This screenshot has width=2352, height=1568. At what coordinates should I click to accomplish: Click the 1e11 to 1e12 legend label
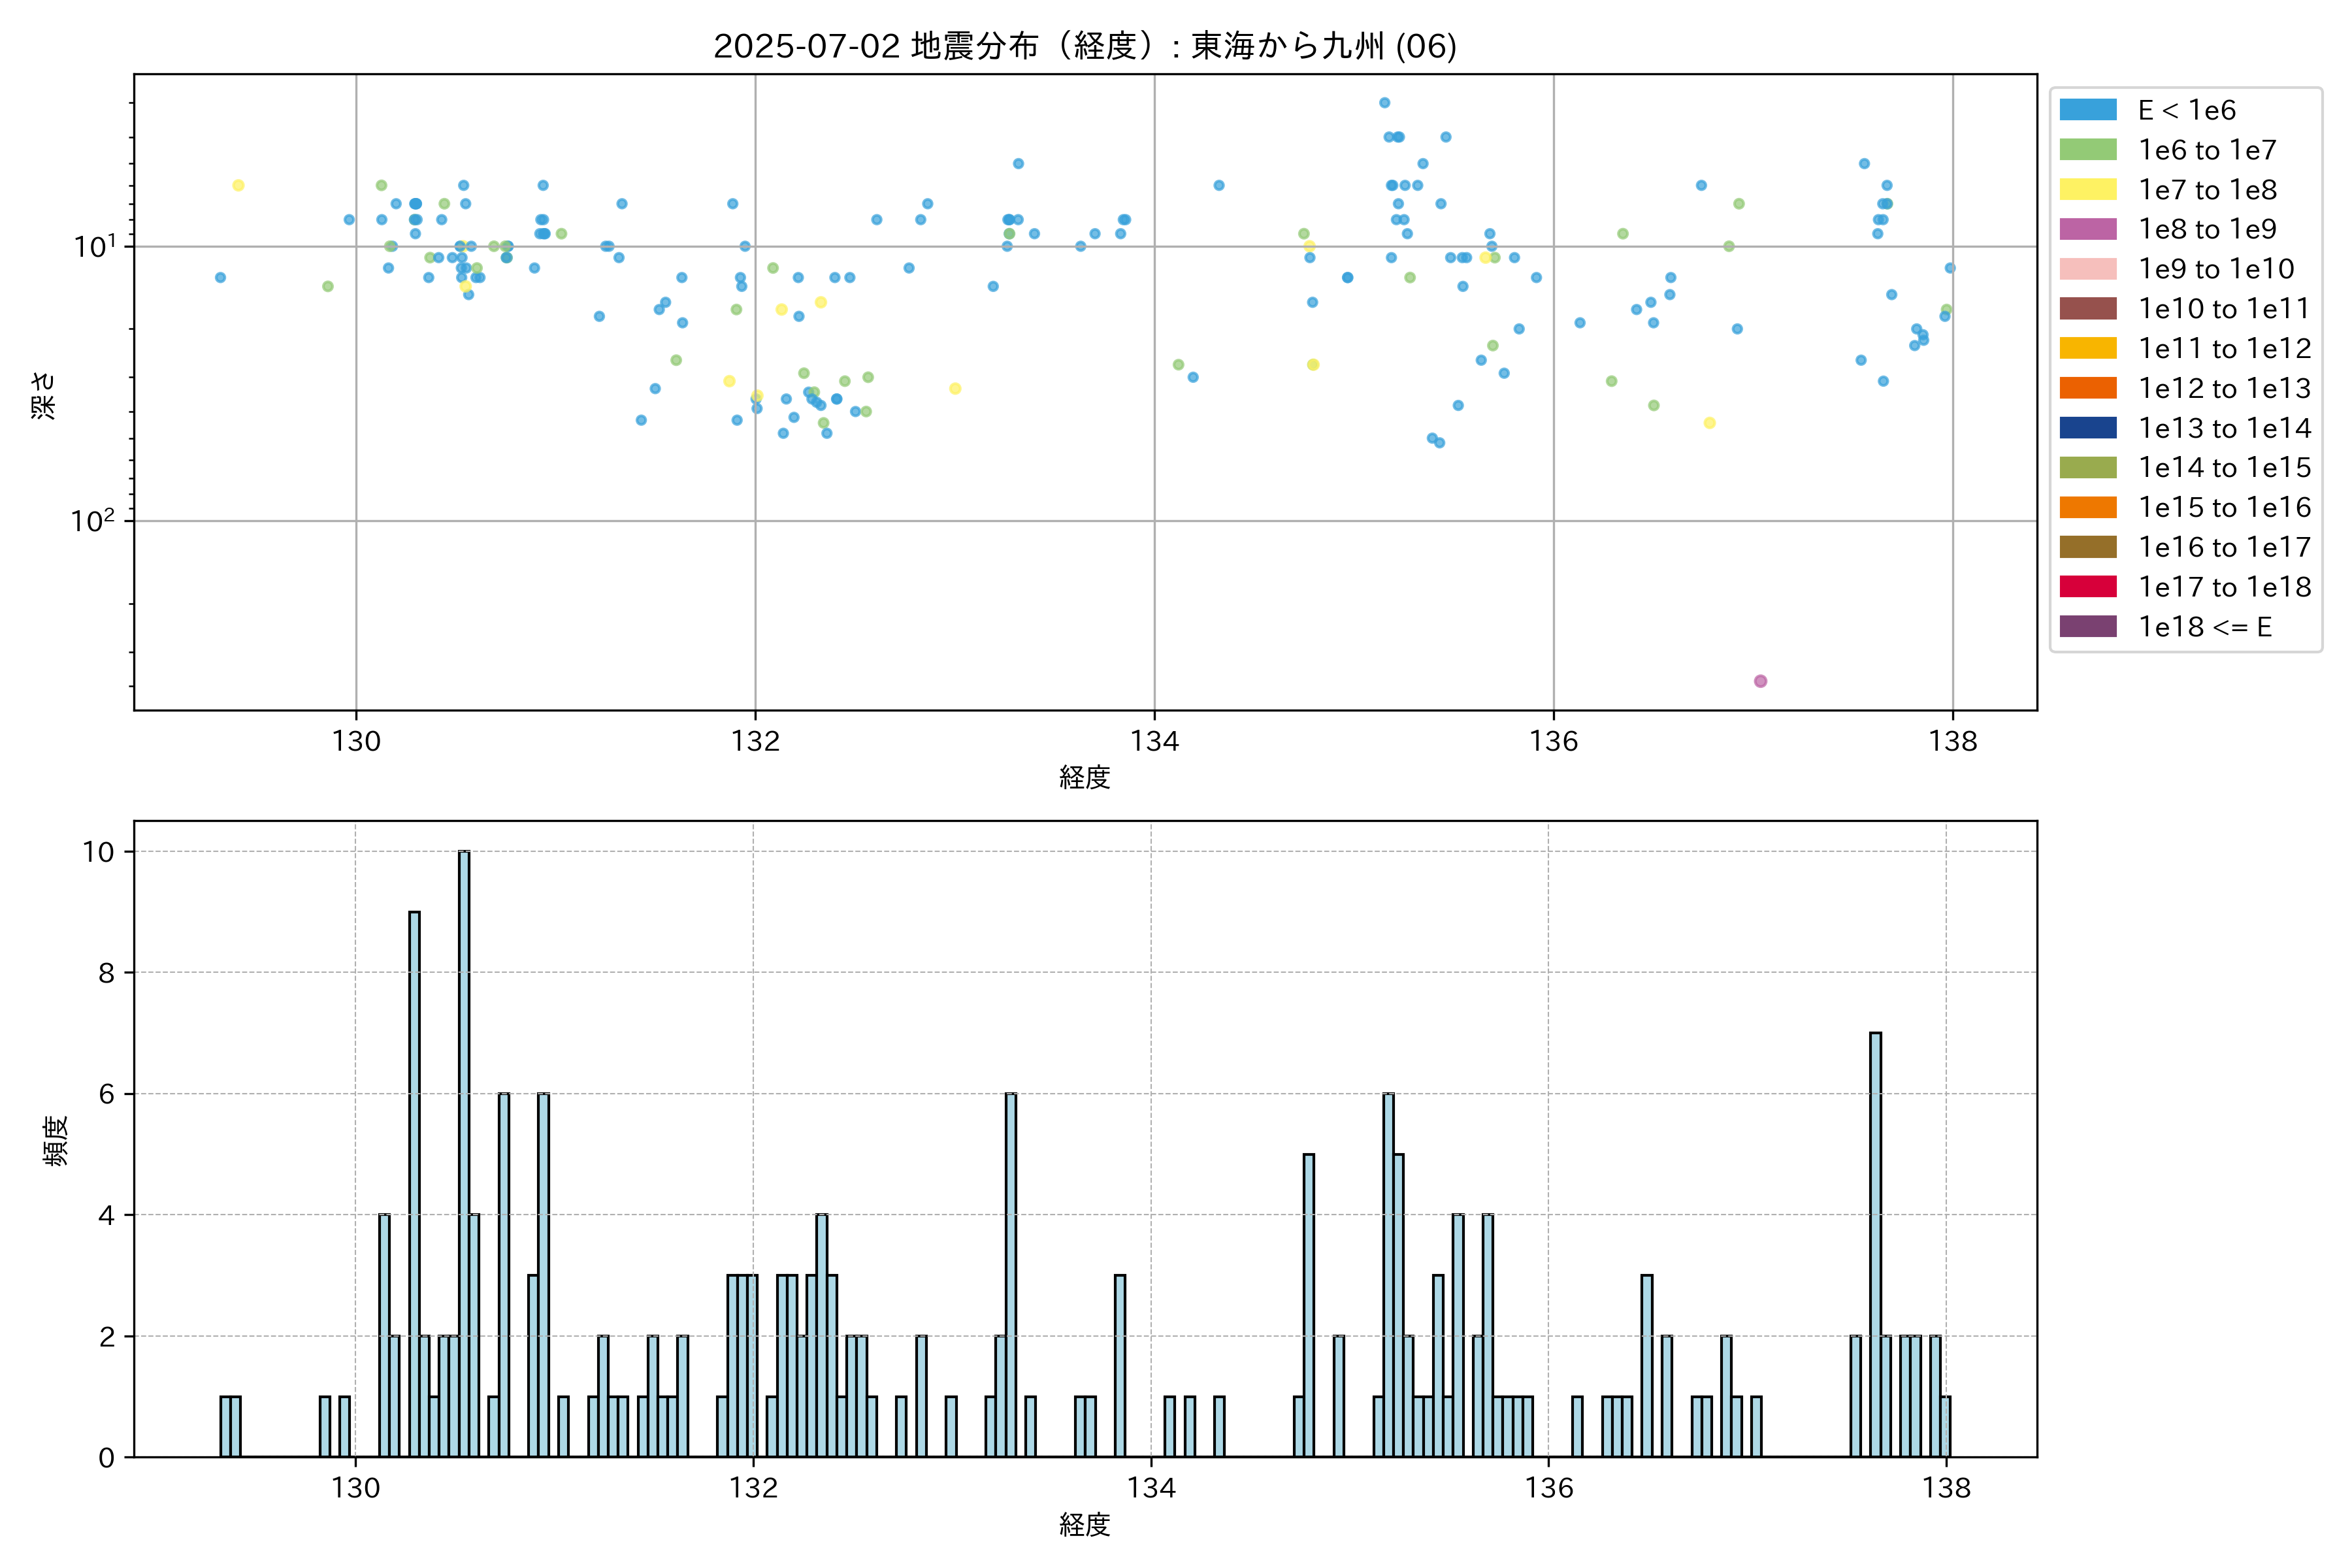(x=2224, y=348)
